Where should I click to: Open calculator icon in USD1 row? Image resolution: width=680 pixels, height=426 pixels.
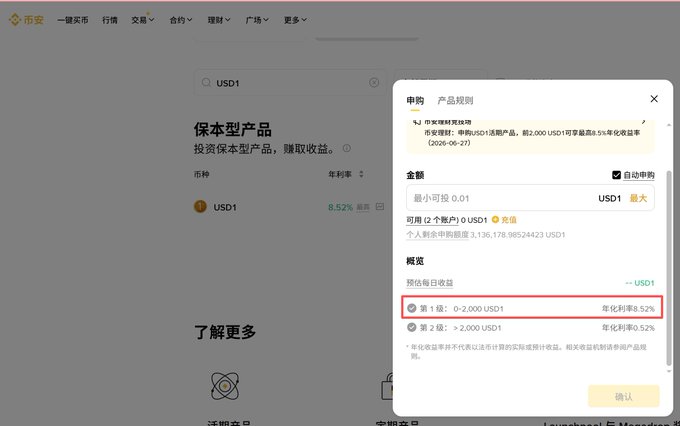[380, 206]
